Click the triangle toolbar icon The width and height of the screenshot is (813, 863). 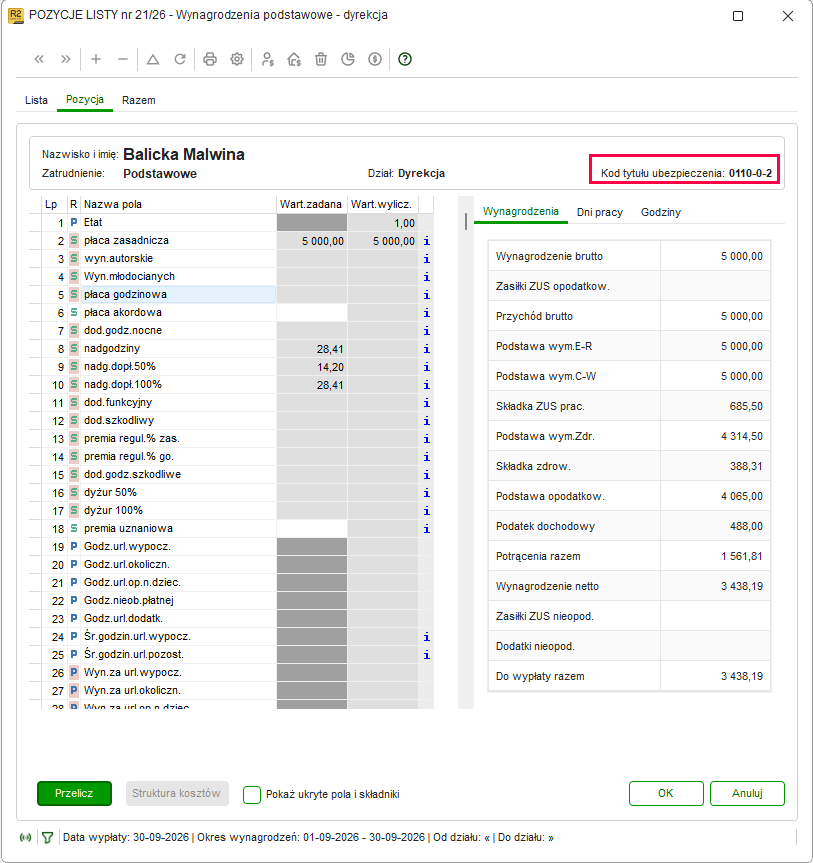tap(153, 59)
